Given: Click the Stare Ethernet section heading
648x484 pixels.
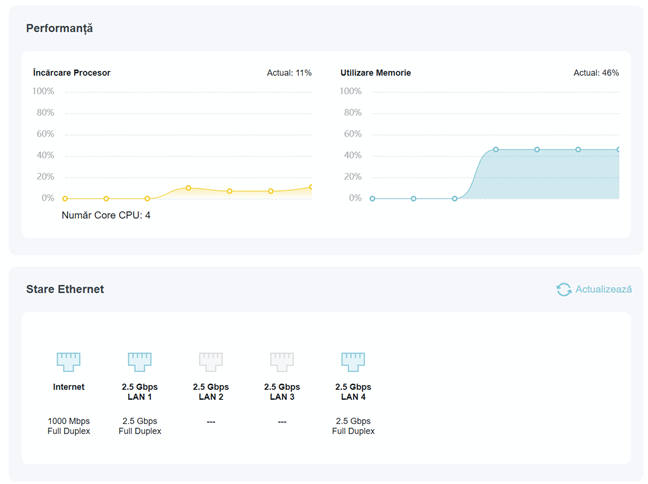Looking at the screenshot, I should (65, 289).
